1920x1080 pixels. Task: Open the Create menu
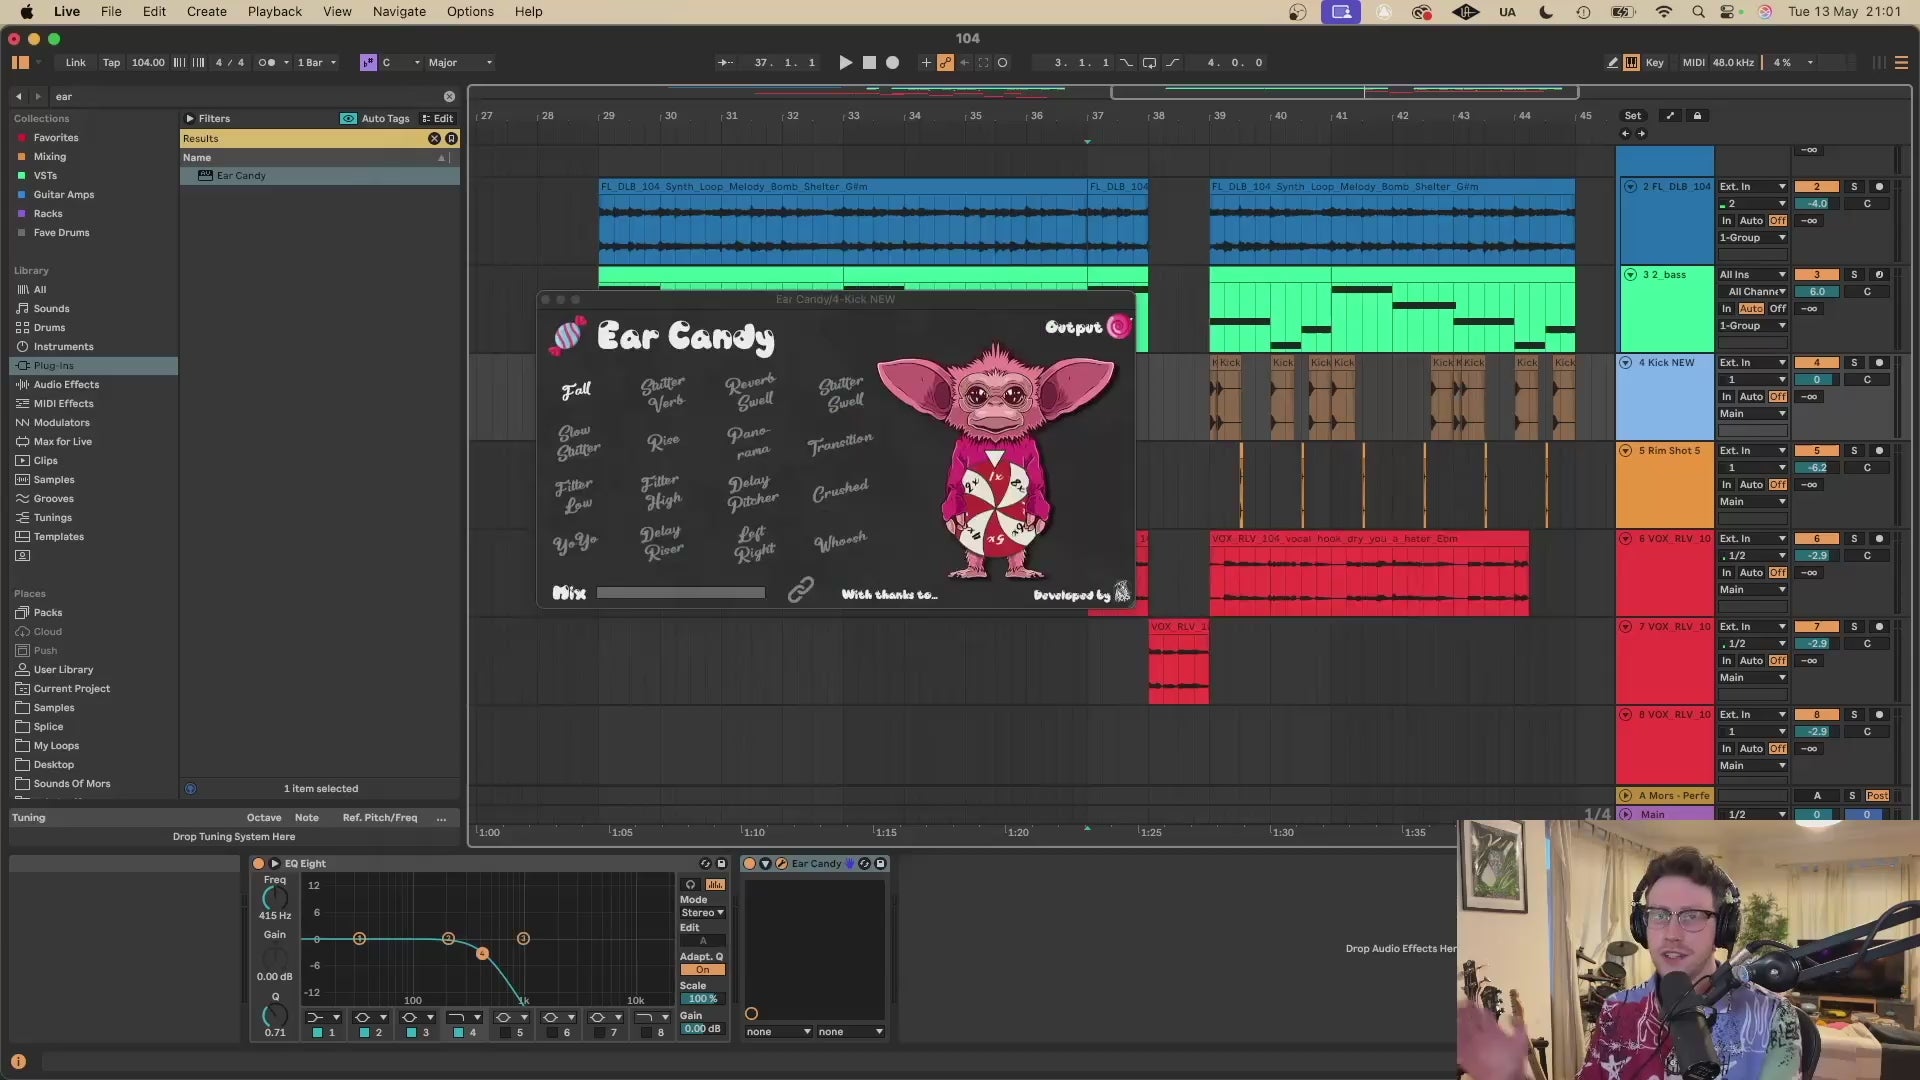tap(207, 12)
